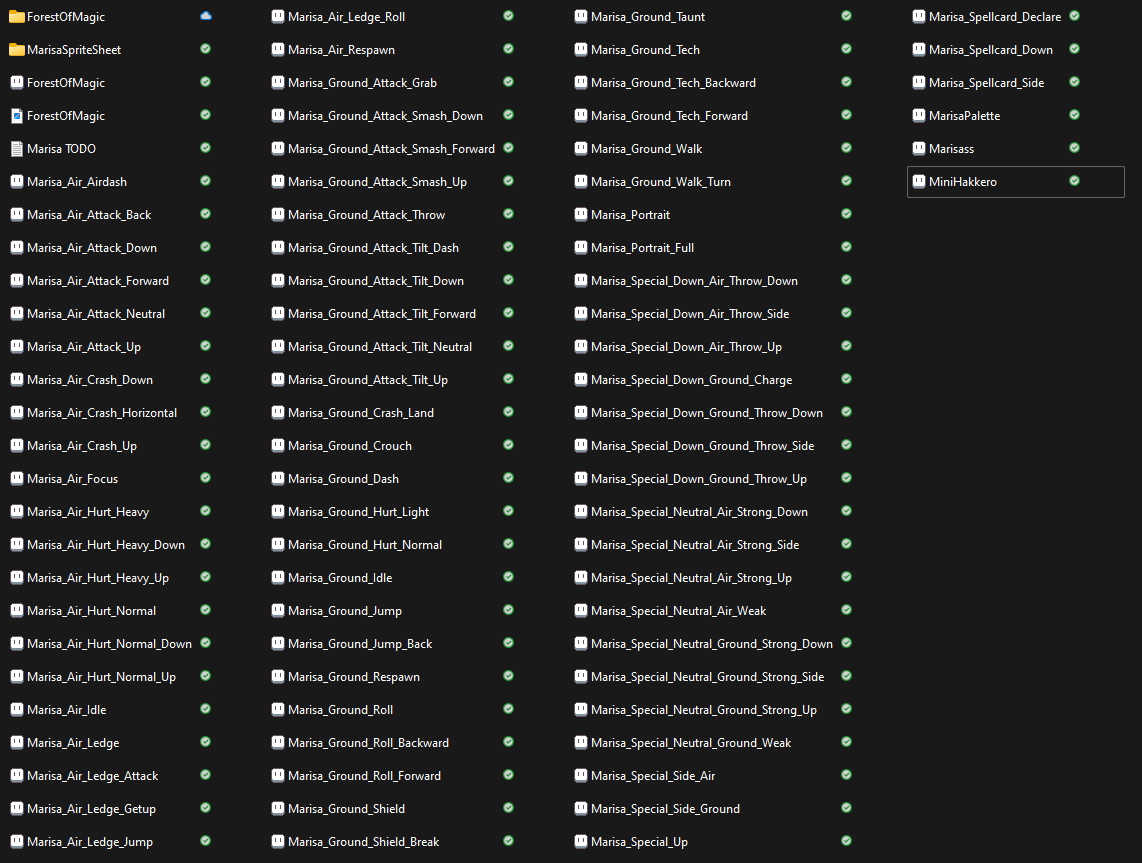
Task: Select the file named Marisa_Special_Down_Air_Throw_Side
Action: point(690,314)
